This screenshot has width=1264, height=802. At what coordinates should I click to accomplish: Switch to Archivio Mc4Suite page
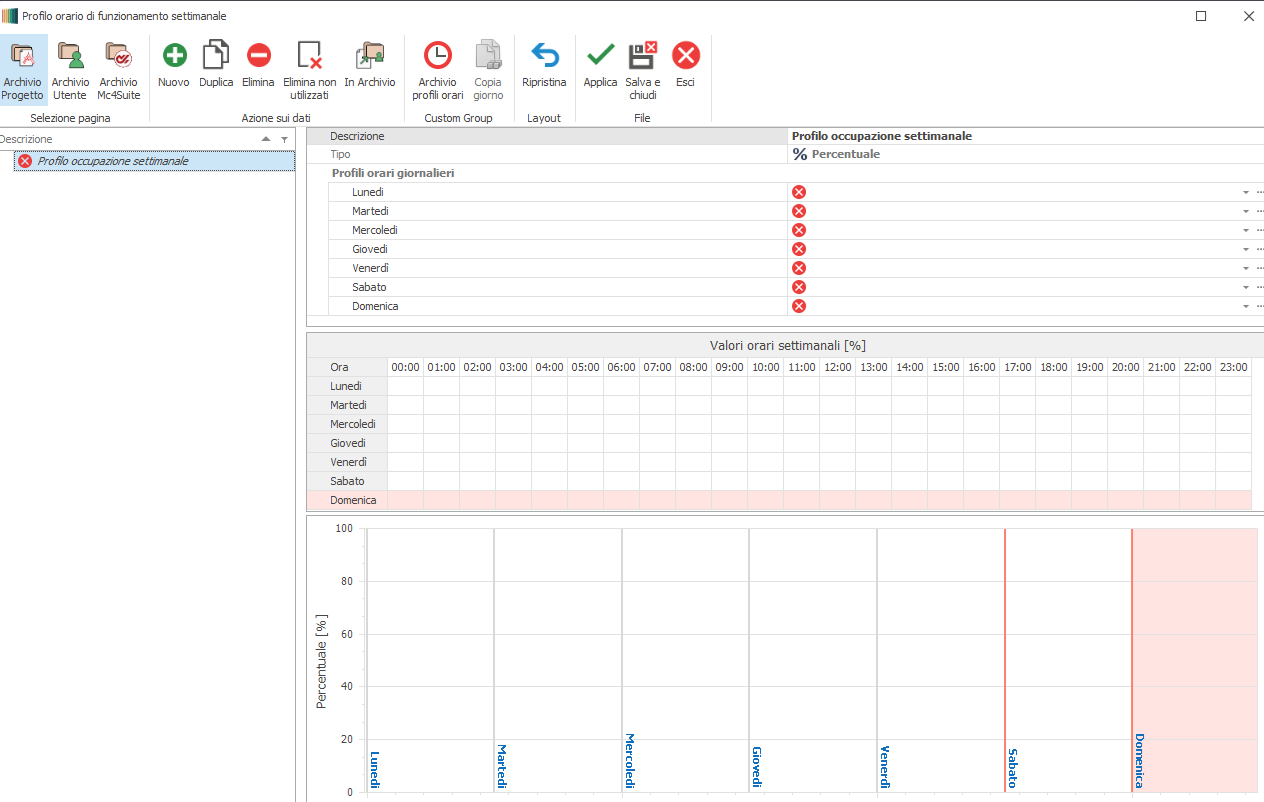click(x=118, y=56)
